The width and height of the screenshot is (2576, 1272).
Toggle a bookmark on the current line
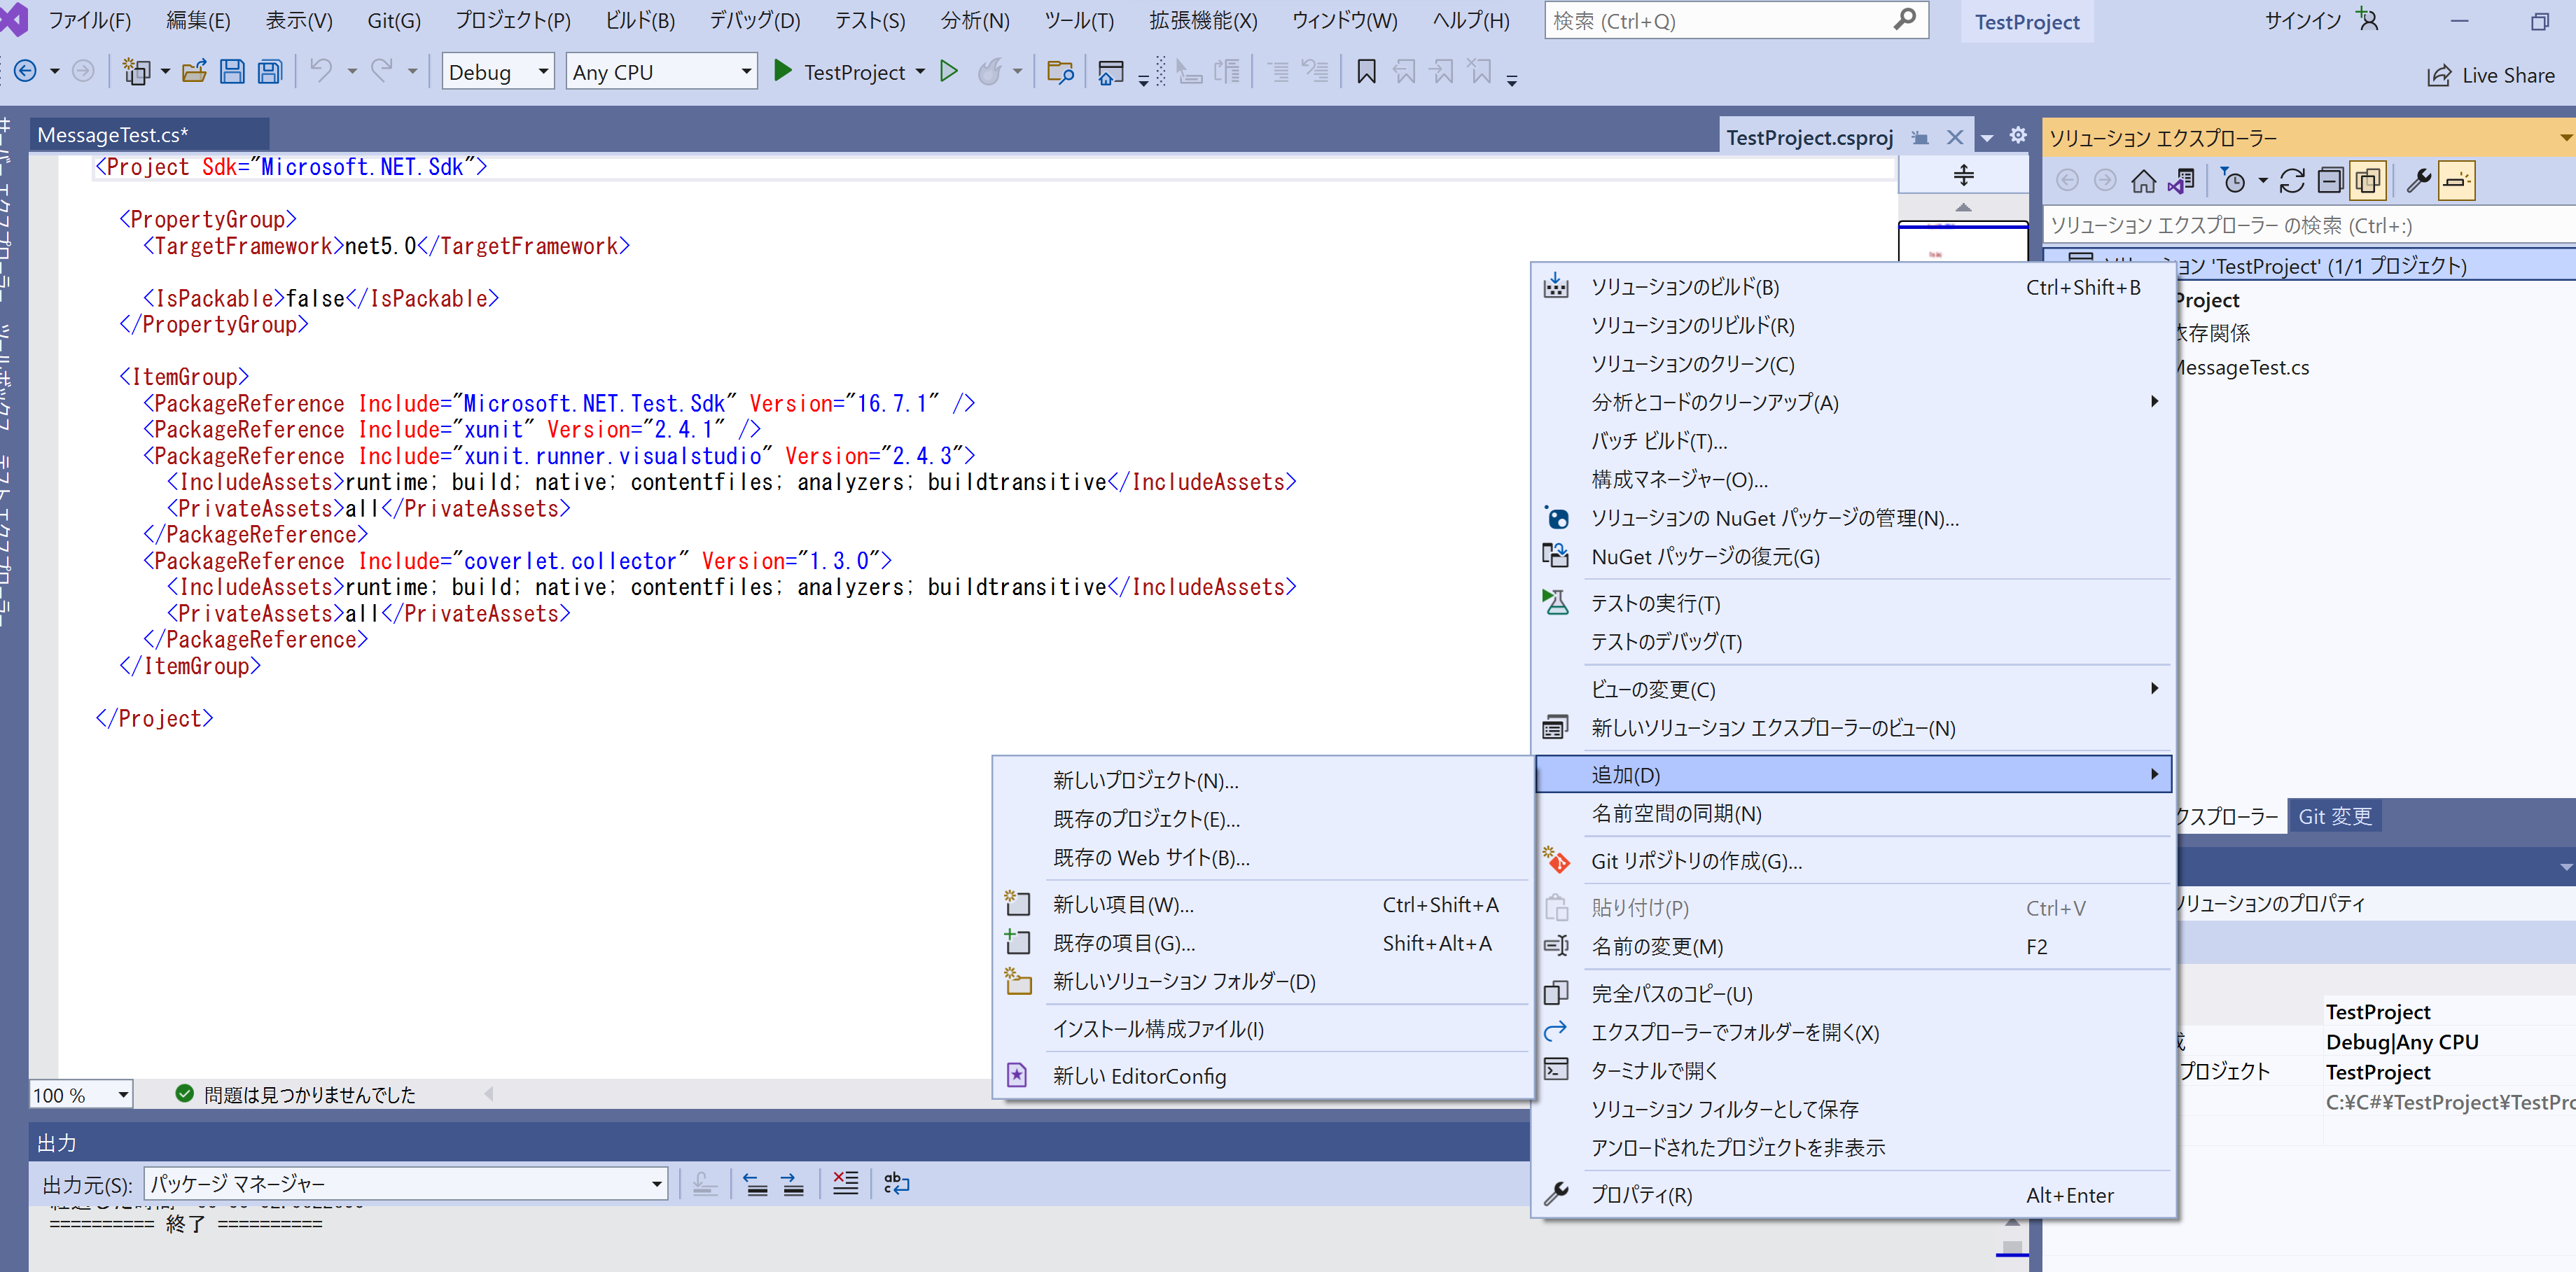tap(1366, 71)
